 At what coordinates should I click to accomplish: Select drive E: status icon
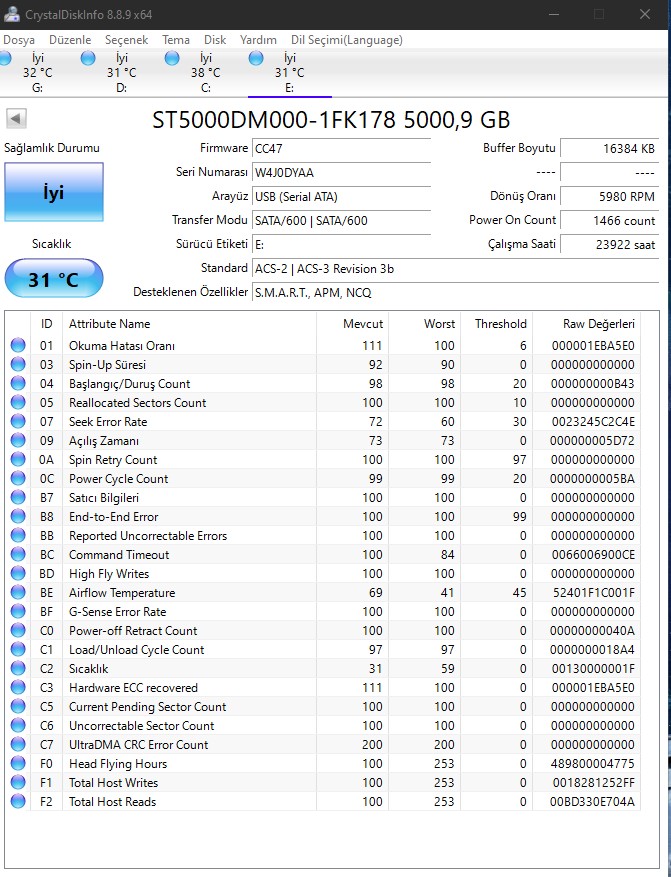click(256, 58)
